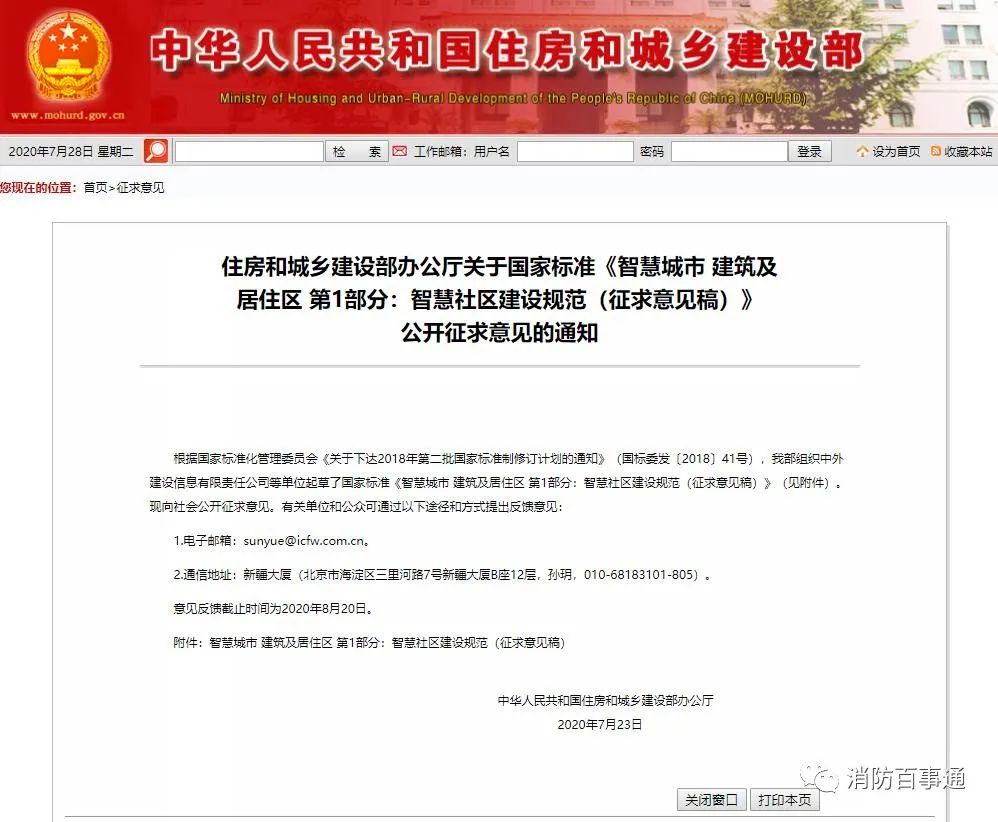Click the sunyue@icfw.com.cn email address
This screenshot has width=998, height=822.
[x=306, y=541]
